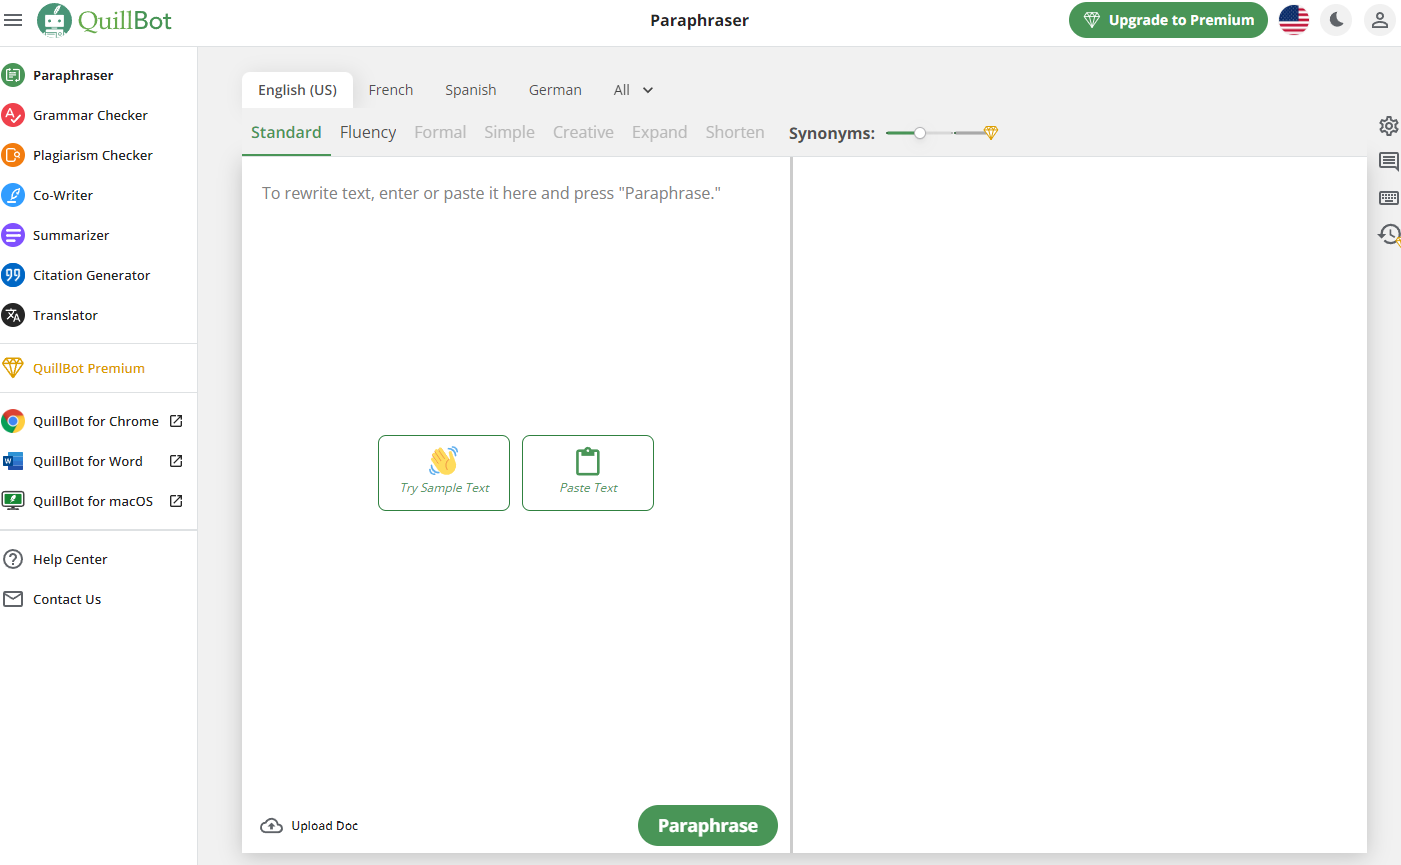The image size is (1401, 865).
Task: Select the Formal paraphrase mode
Action: pyautogui.click(x=440, y=132)
